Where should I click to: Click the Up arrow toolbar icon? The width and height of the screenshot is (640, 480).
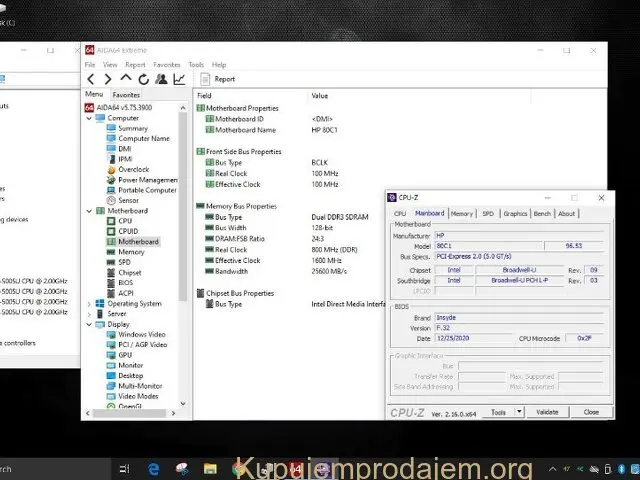click(x=126, y=79)
